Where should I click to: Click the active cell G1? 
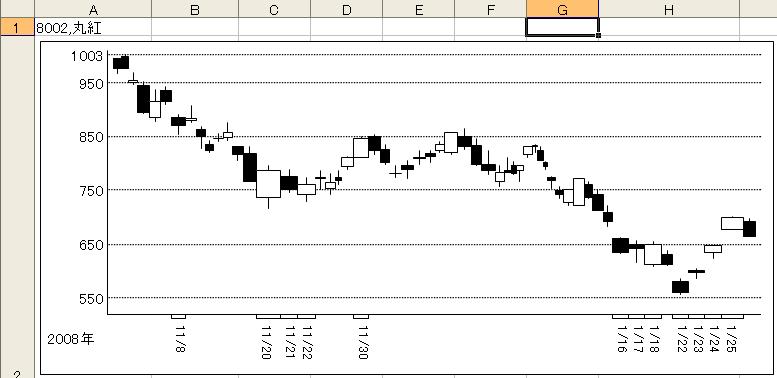point(562,27)
